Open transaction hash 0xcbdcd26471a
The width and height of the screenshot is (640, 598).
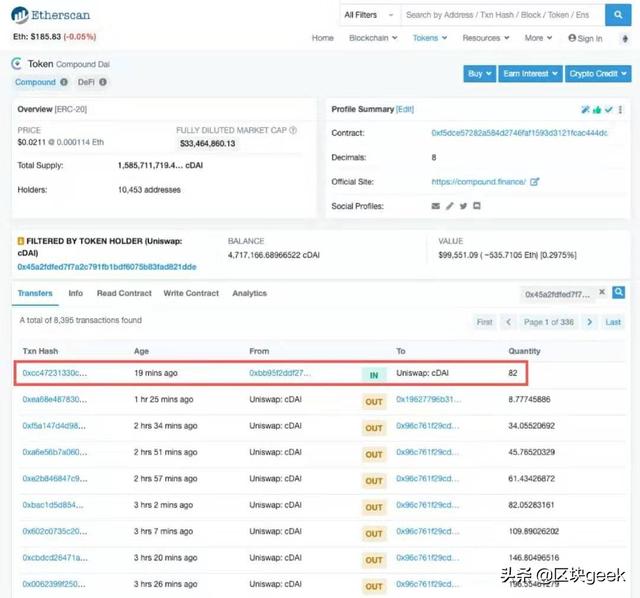tap(55, 558)
